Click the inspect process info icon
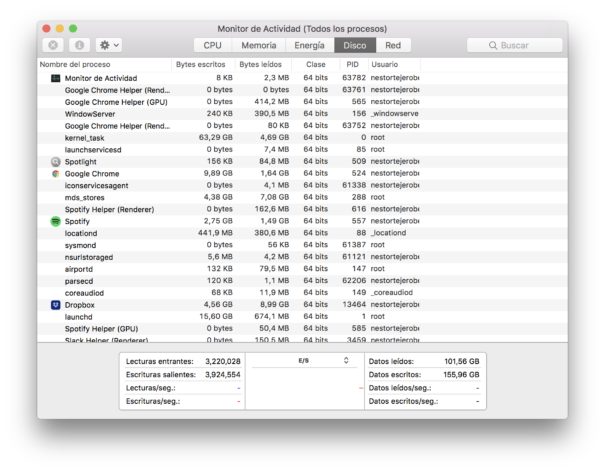The height and width of the screenshot is (472, 605). point(79,46)
